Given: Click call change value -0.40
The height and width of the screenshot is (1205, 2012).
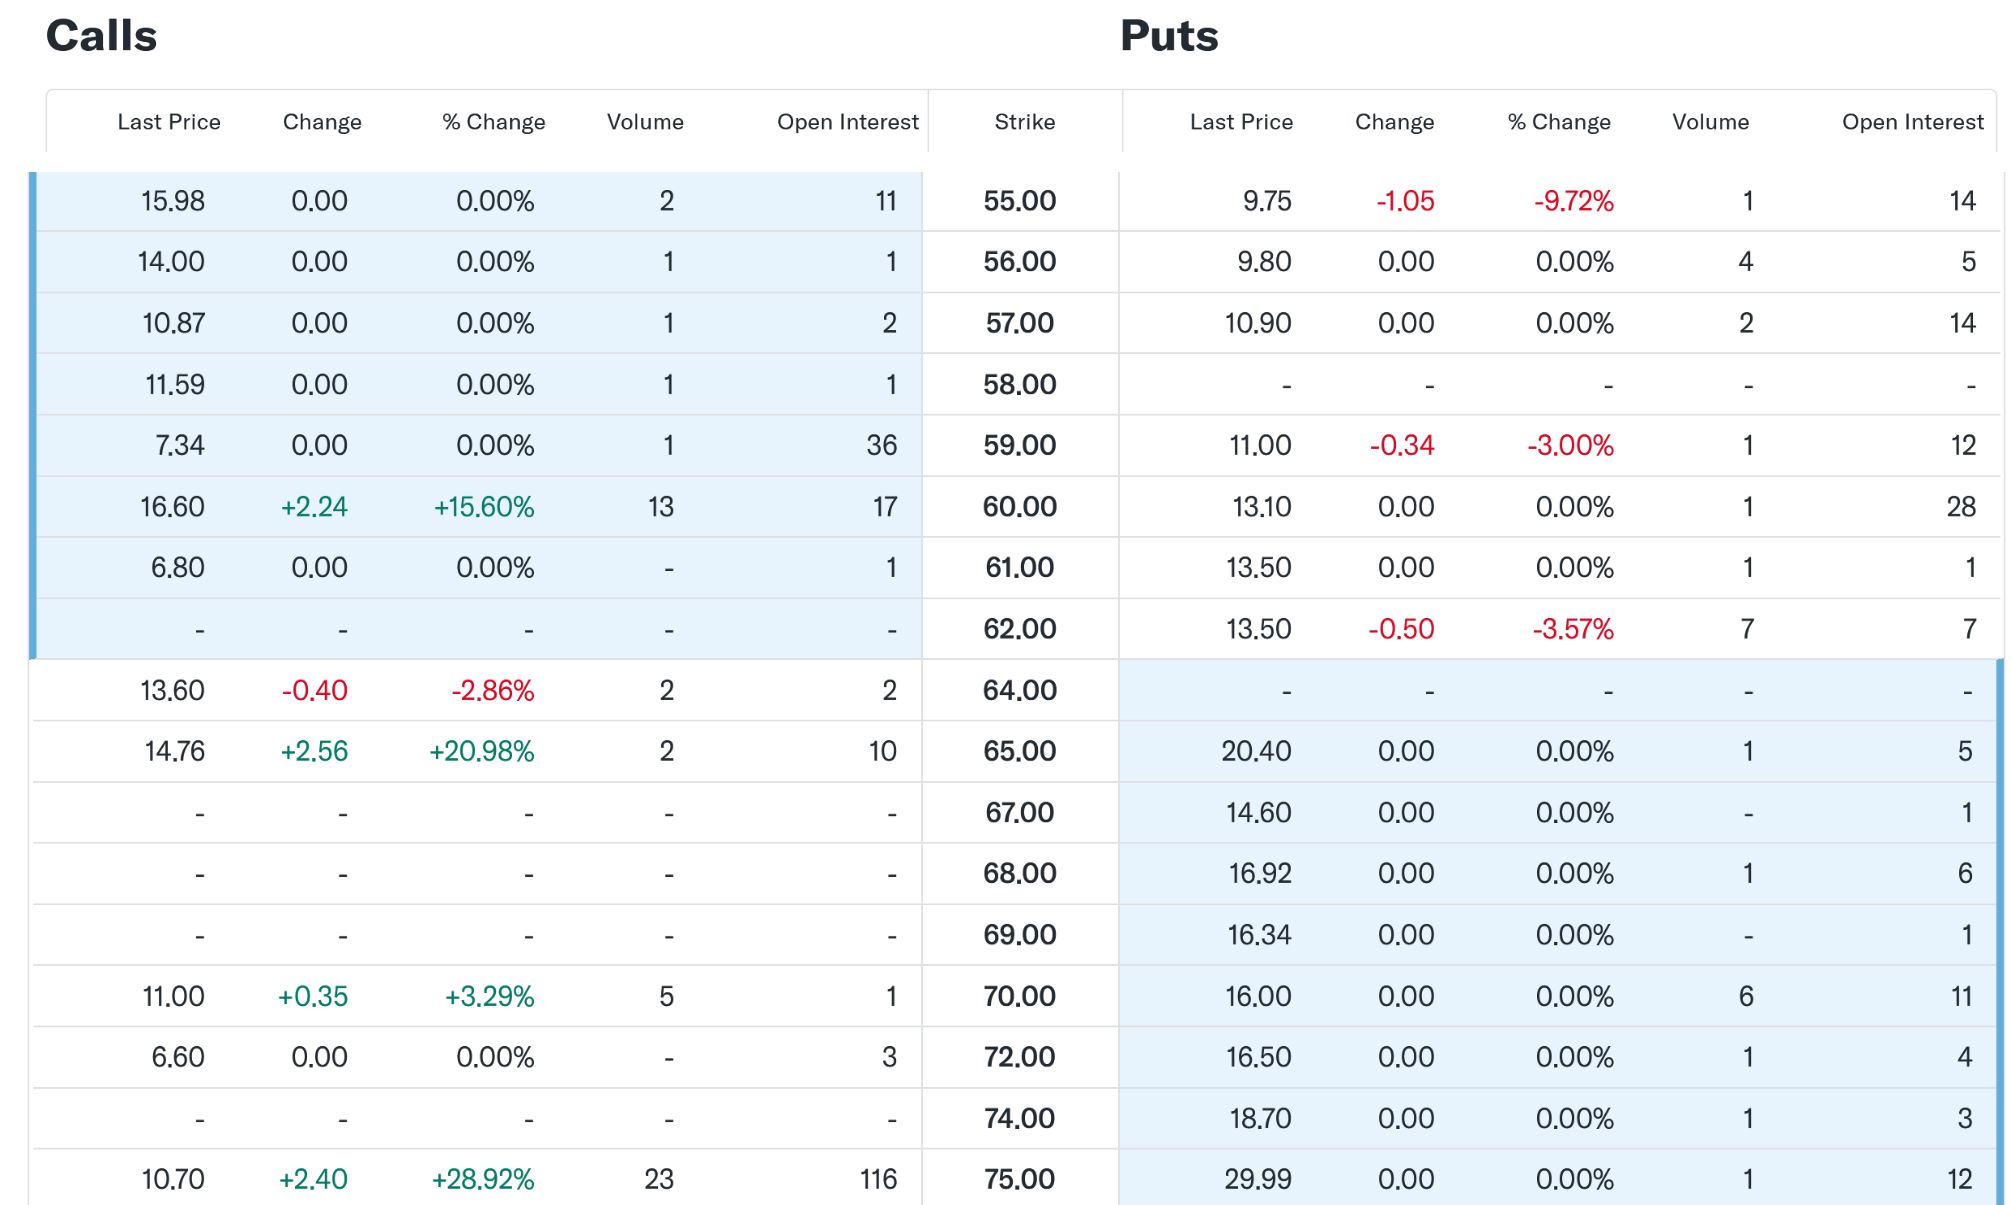Looking at the screenshot, I should (314, 690).
